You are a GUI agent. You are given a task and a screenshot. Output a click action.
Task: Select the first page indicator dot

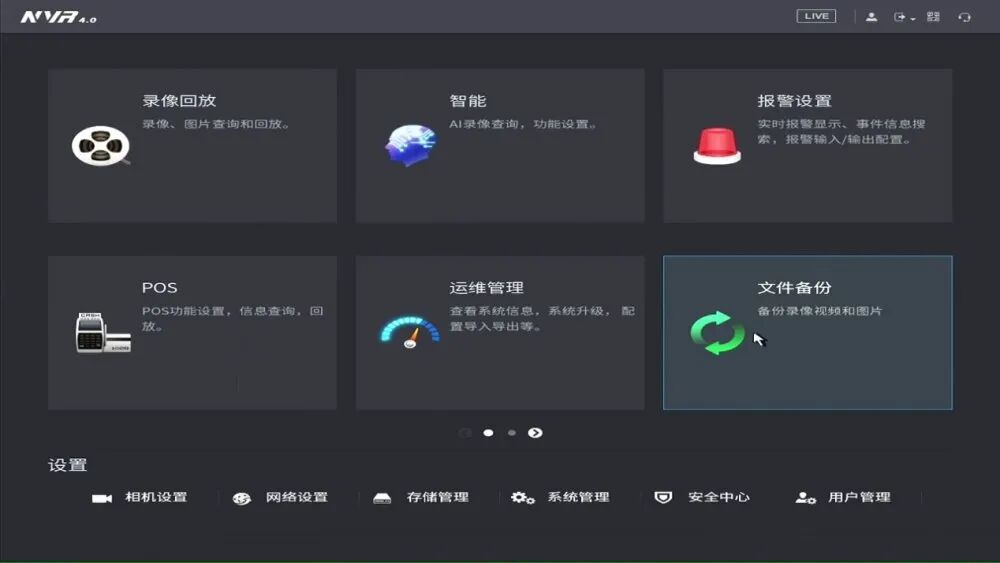(489, 433)
